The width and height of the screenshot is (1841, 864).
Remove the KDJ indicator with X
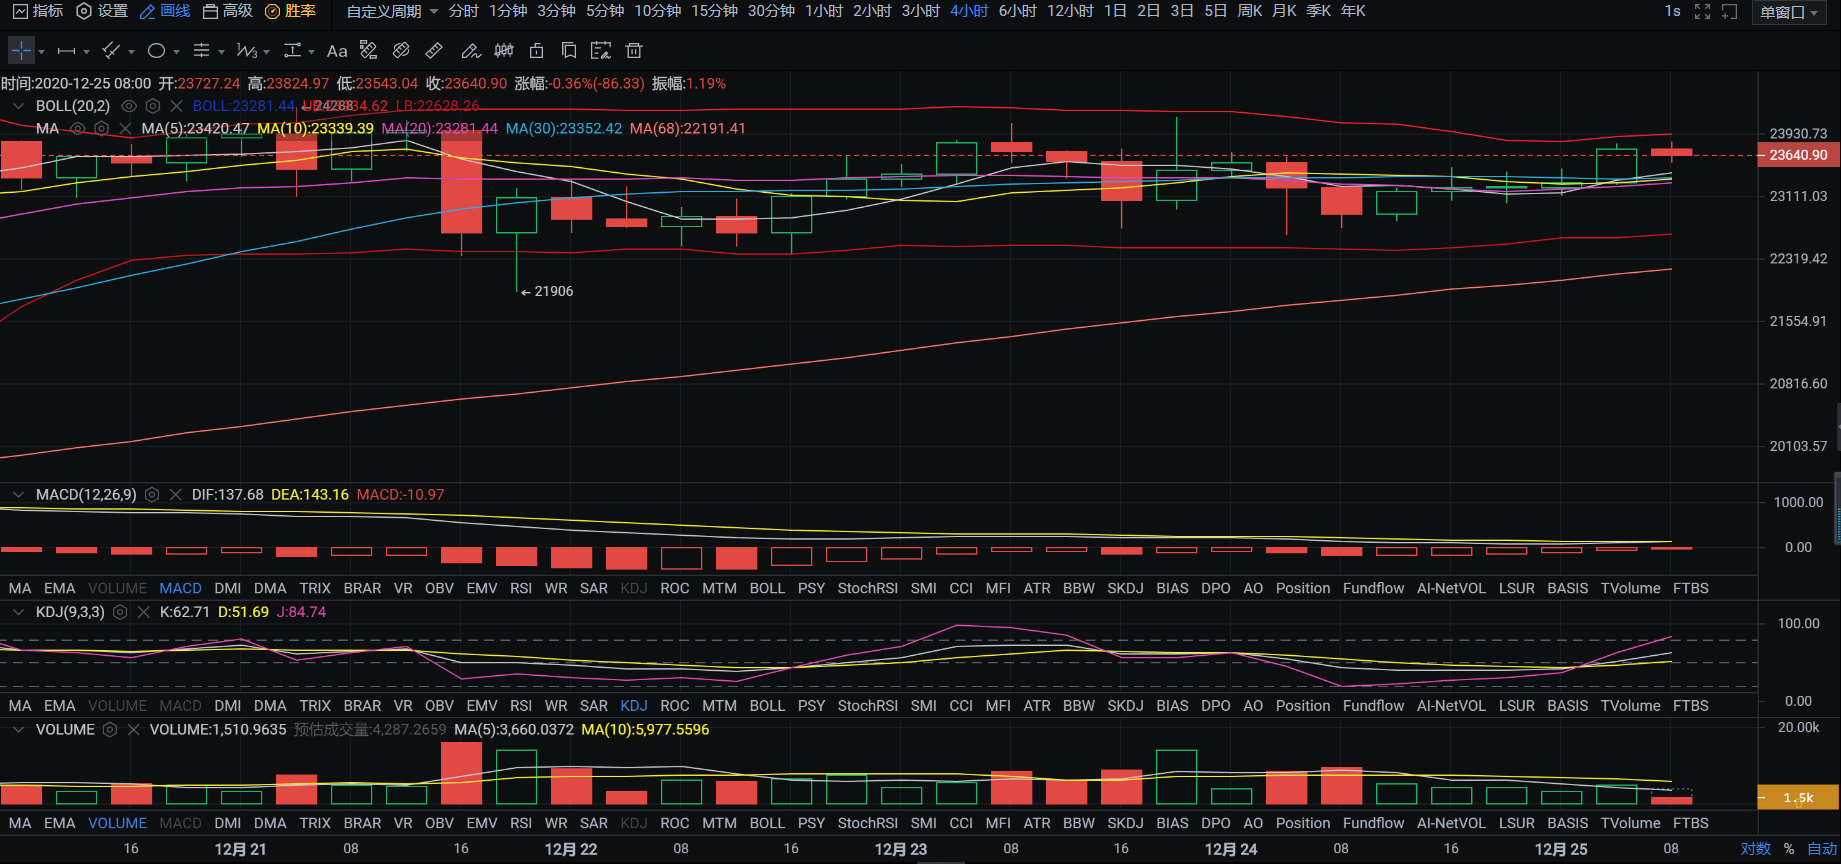pos(144,612)
